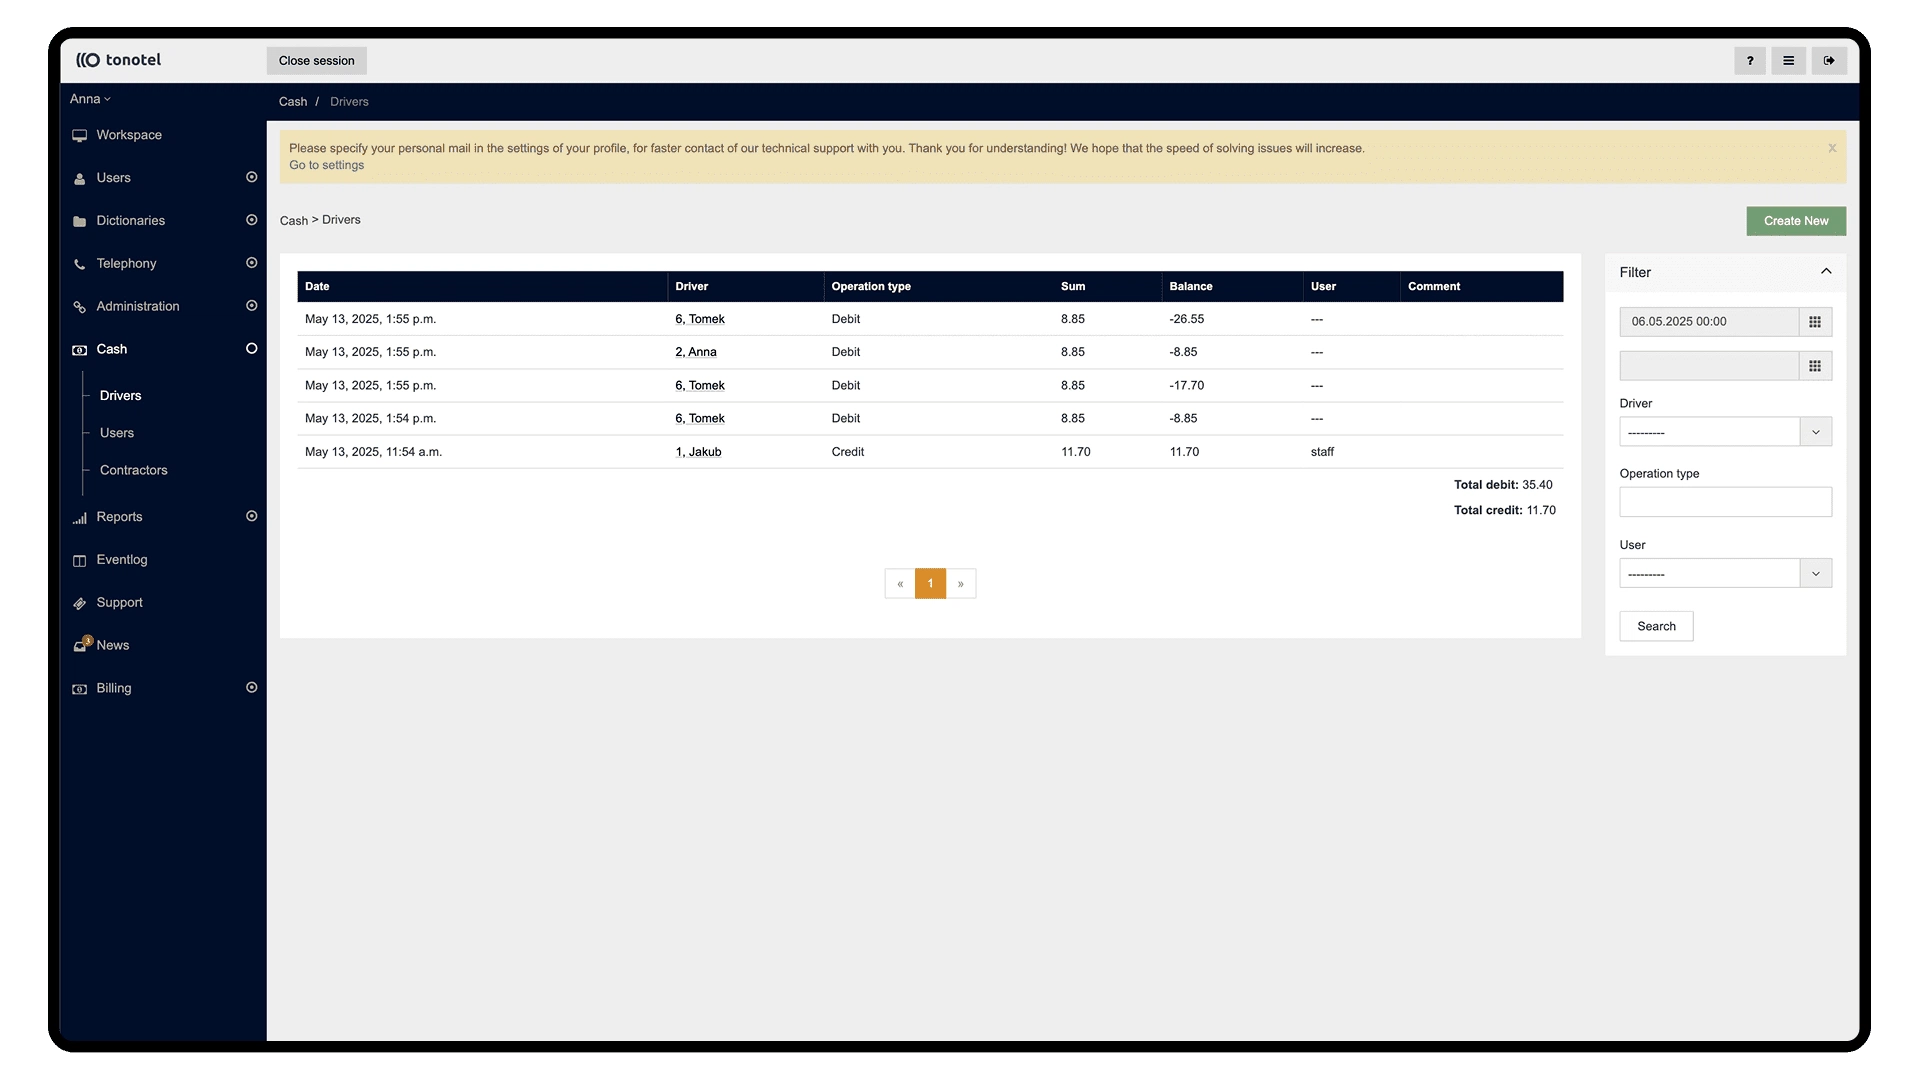Open Contractors under Cash menu

click(133, 470)
